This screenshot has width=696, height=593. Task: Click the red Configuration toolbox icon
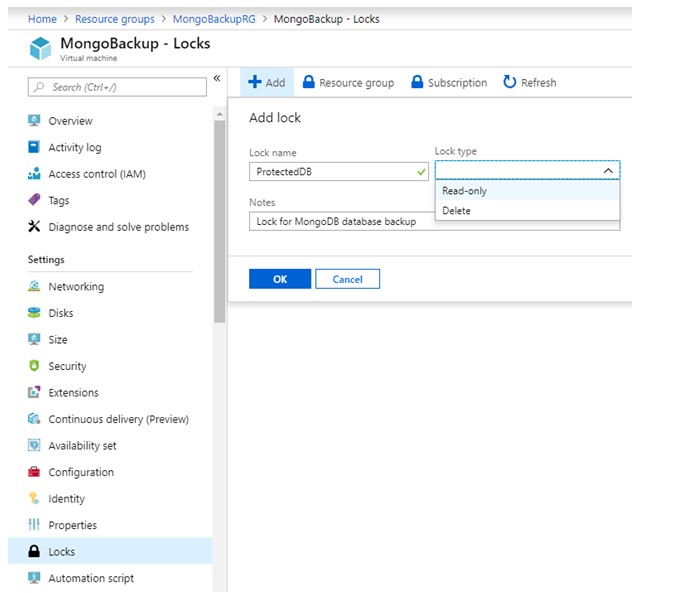pos(34,472)
